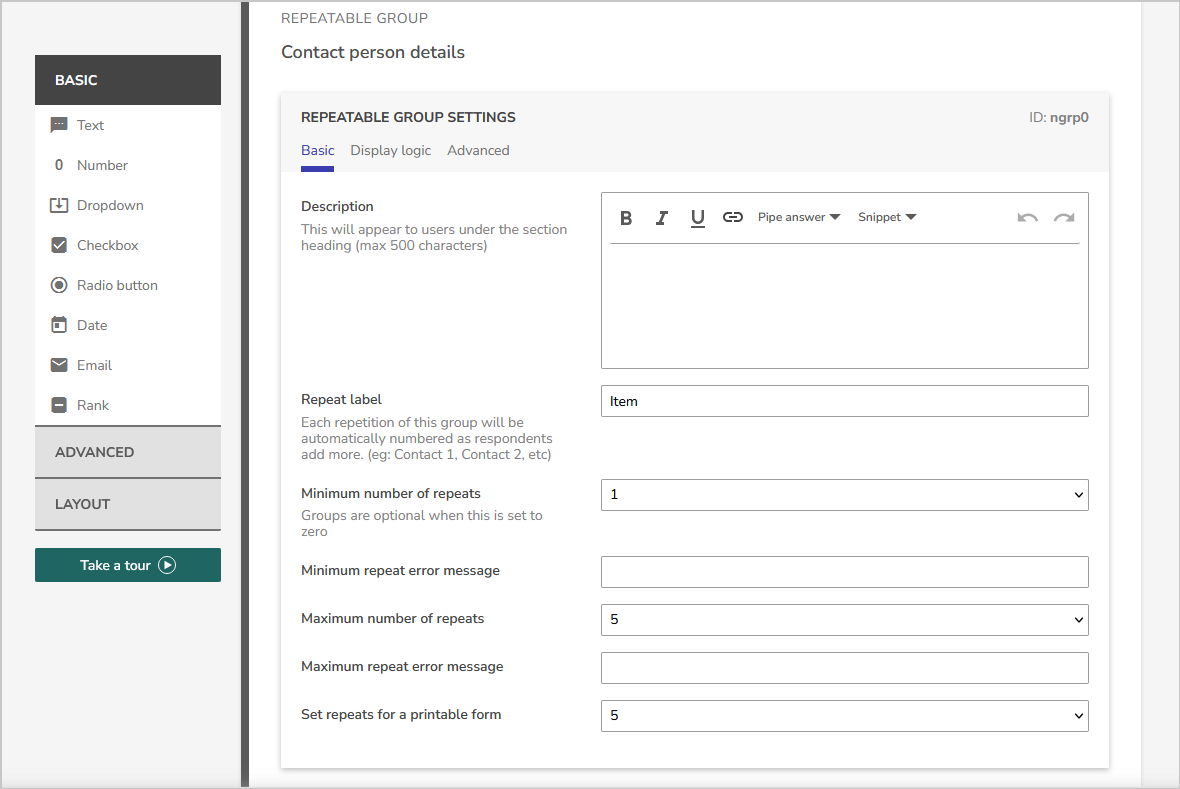Apply italic formatting in Description editor

coord(661,218)
